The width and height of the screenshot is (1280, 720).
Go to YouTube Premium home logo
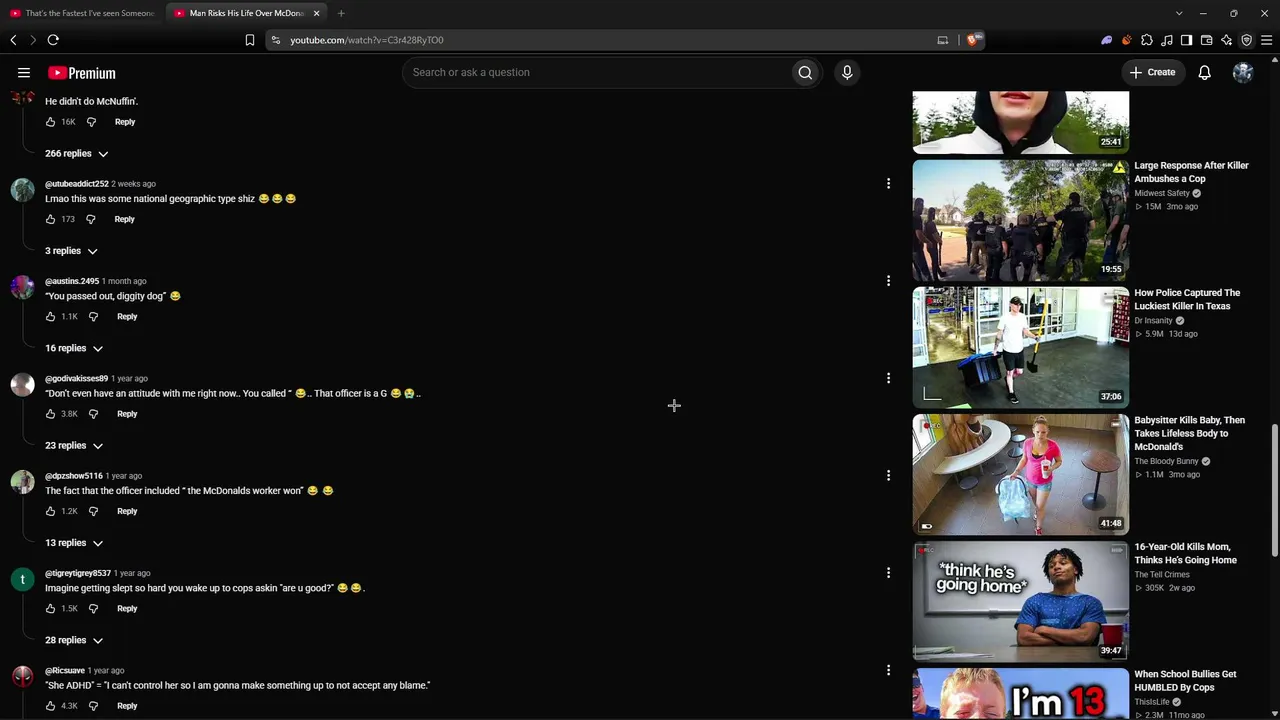82,73
